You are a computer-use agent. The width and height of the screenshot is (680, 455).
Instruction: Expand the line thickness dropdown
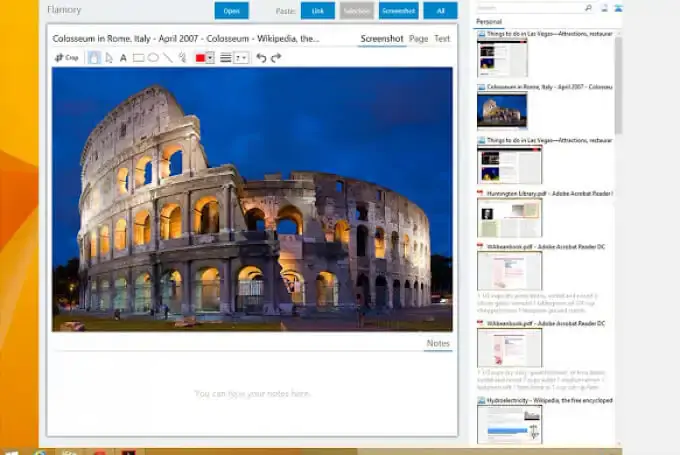[242, 58]
